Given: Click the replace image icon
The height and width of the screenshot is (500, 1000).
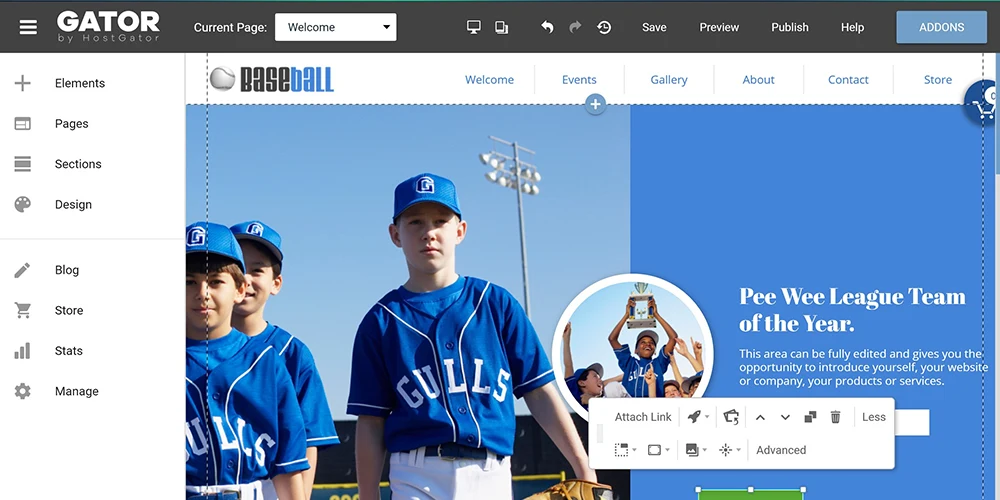Looking at the screenshot, I should [731, 417].
